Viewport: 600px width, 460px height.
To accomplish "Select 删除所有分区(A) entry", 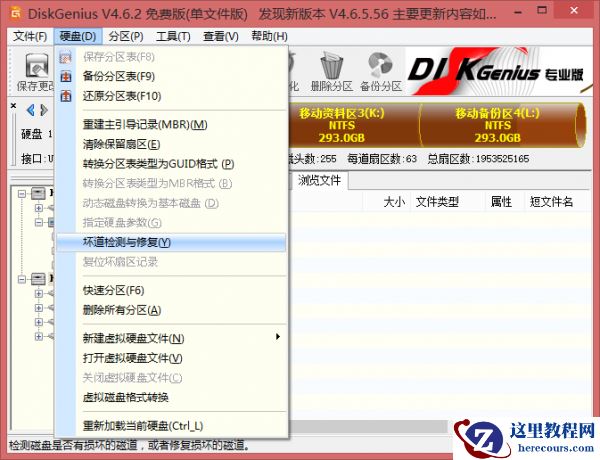I will (171, 310).
